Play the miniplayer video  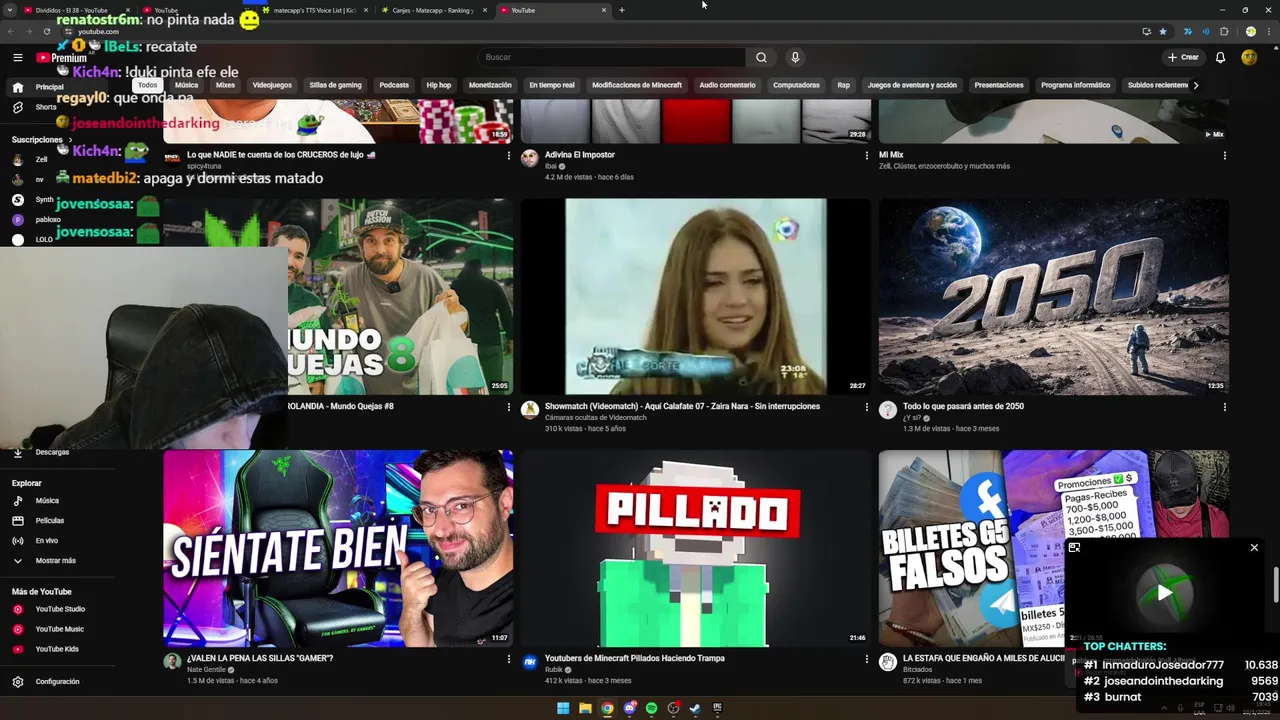[1164, 593]
